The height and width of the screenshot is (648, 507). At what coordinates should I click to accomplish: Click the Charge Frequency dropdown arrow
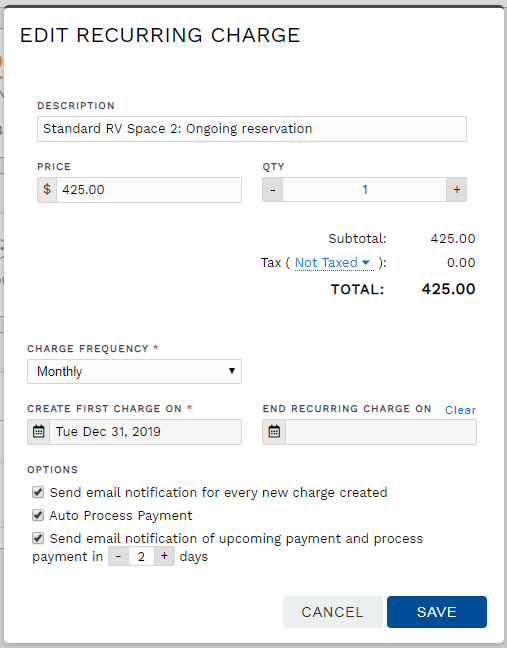[232, 371]
